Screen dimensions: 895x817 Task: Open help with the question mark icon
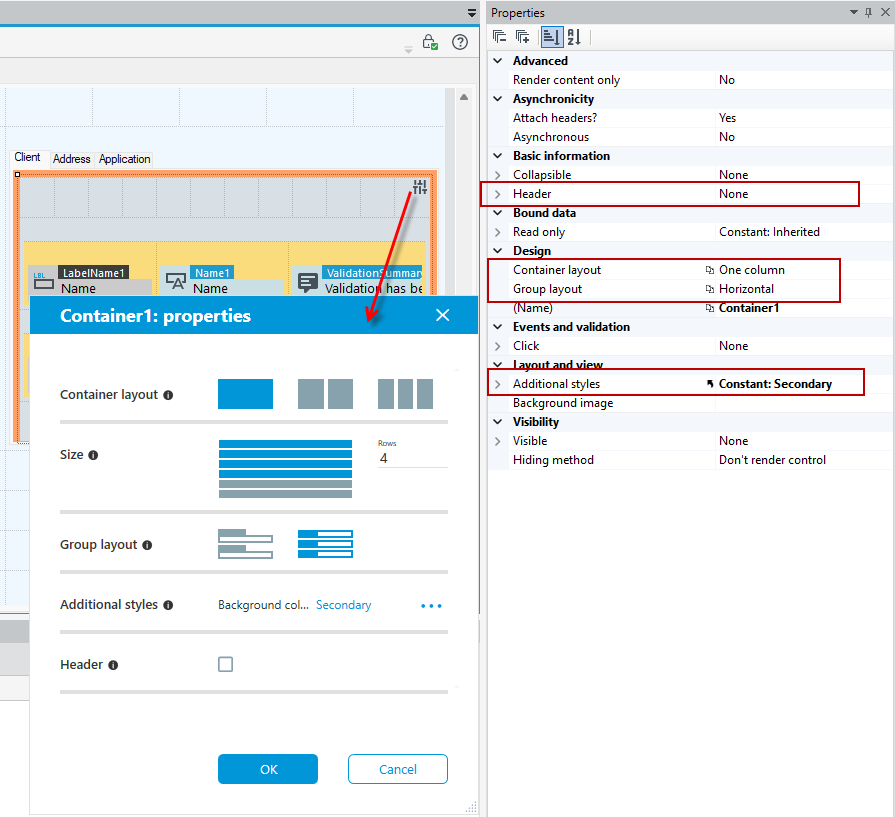coord(460,42)
